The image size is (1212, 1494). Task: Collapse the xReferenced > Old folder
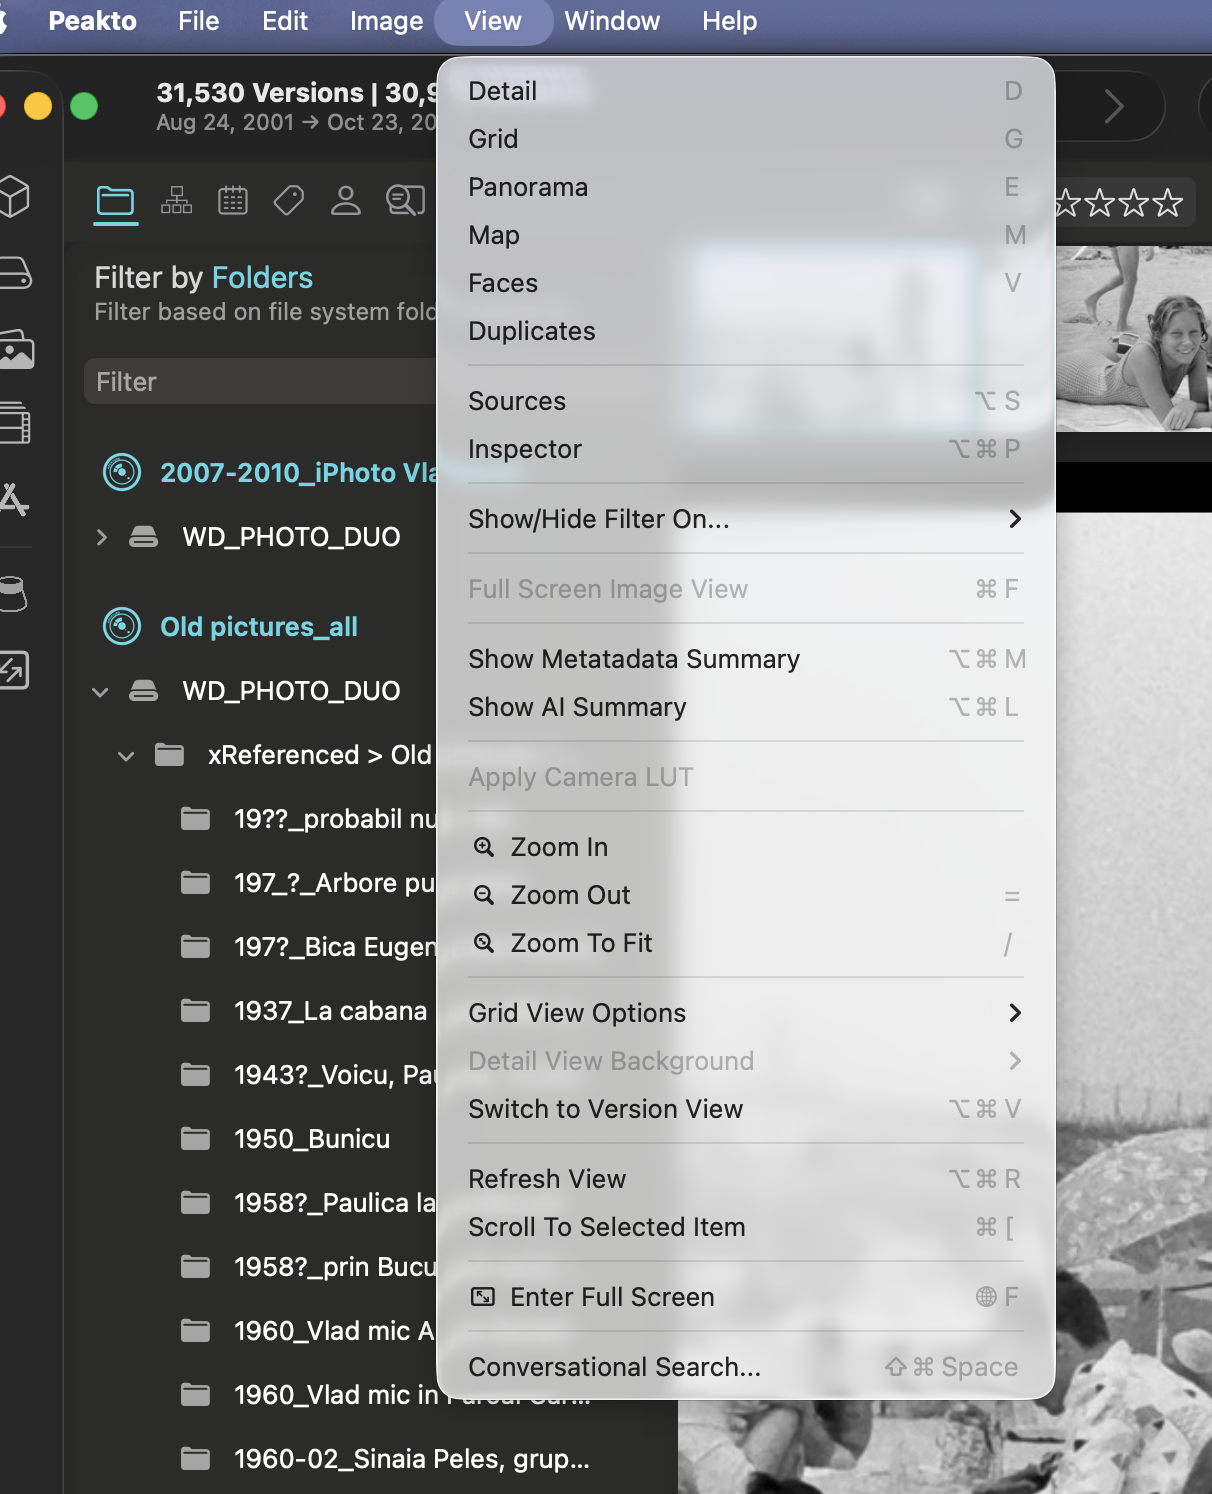click(126, 755)
